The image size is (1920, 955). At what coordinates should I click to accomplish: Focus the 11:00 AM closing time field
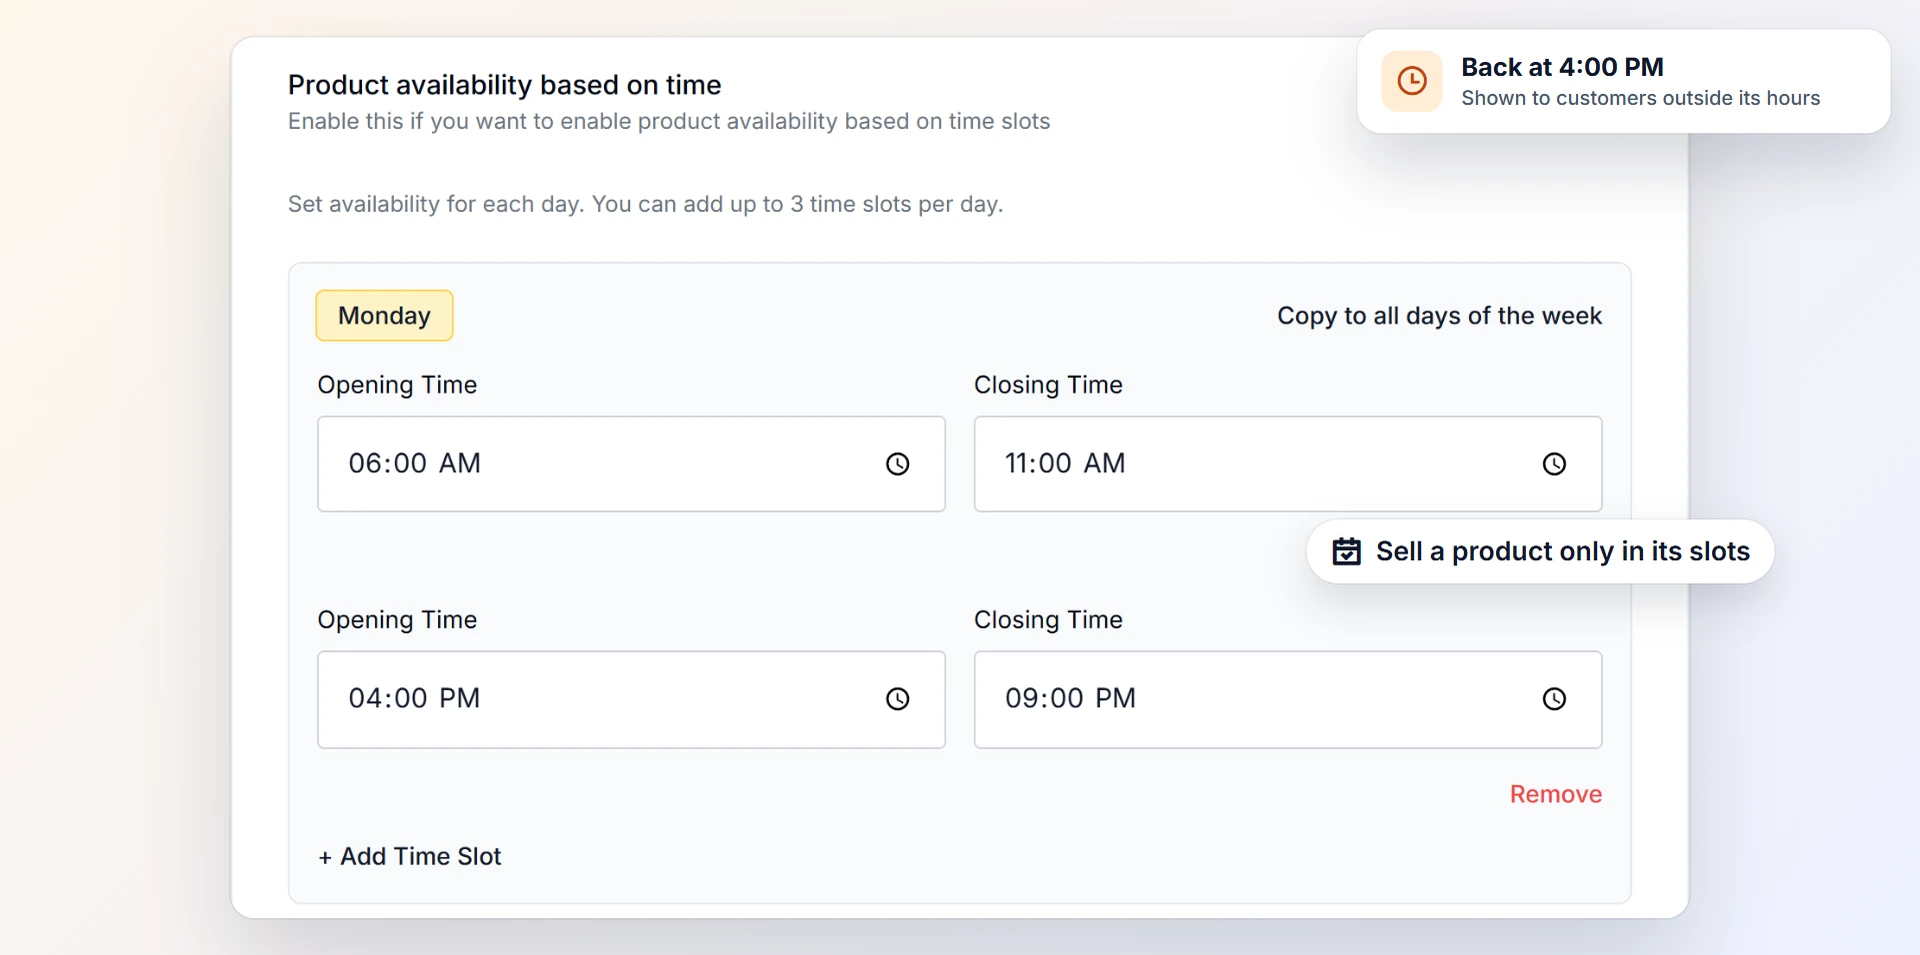tap(1288, 464)
